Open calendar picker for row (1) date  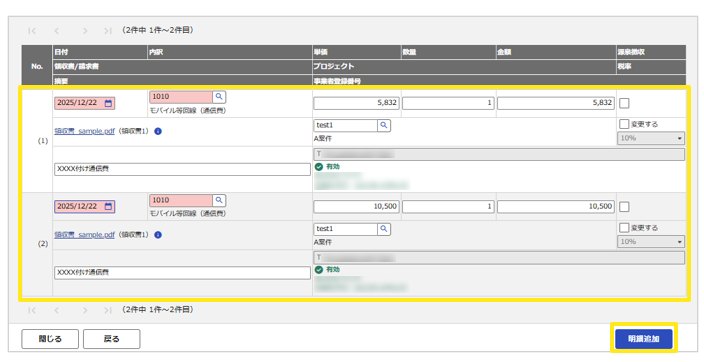click(108, 103)
